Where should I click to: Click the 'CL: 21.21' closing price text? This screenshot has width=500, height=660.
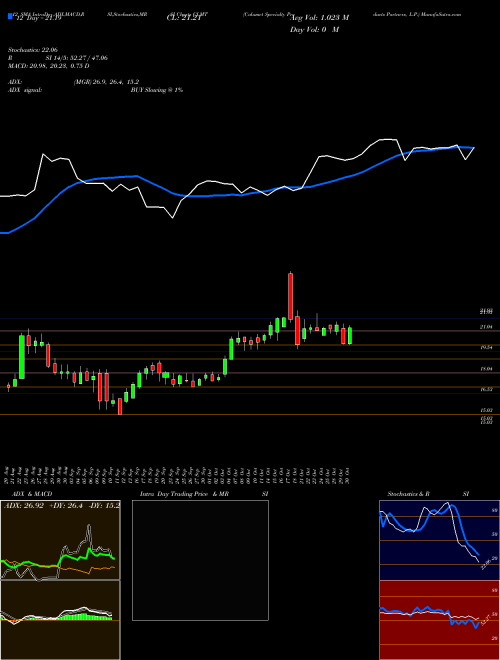(184, 19)
